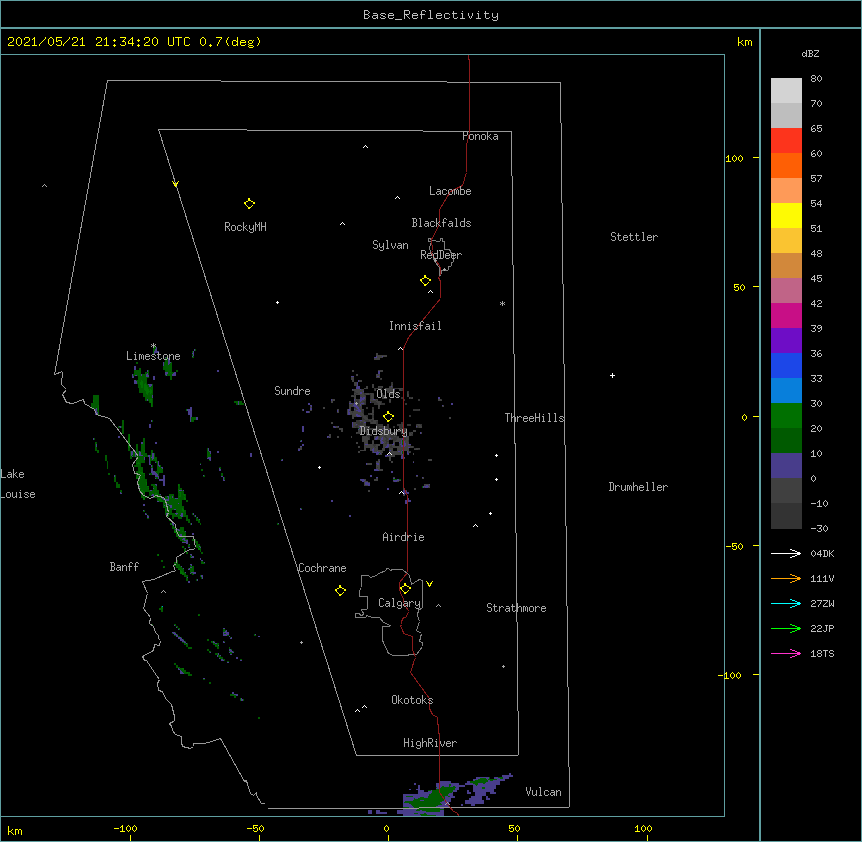Click the white plus marker near Stettler
862x842 pixels.
(612, 375)
